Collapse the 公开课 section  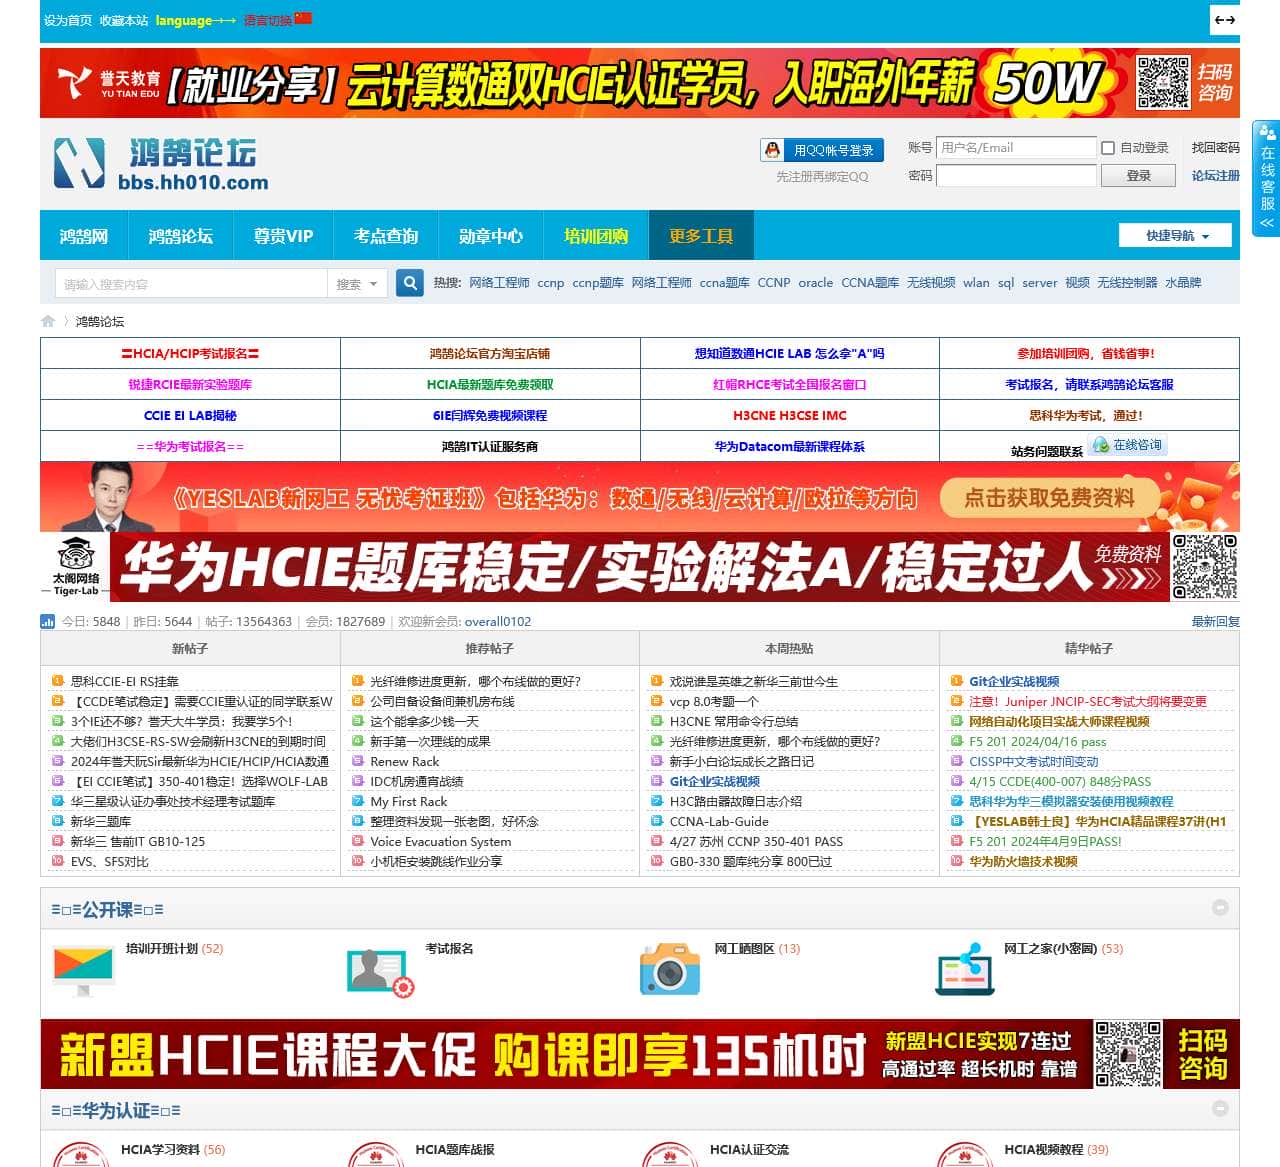(1220, 908)
